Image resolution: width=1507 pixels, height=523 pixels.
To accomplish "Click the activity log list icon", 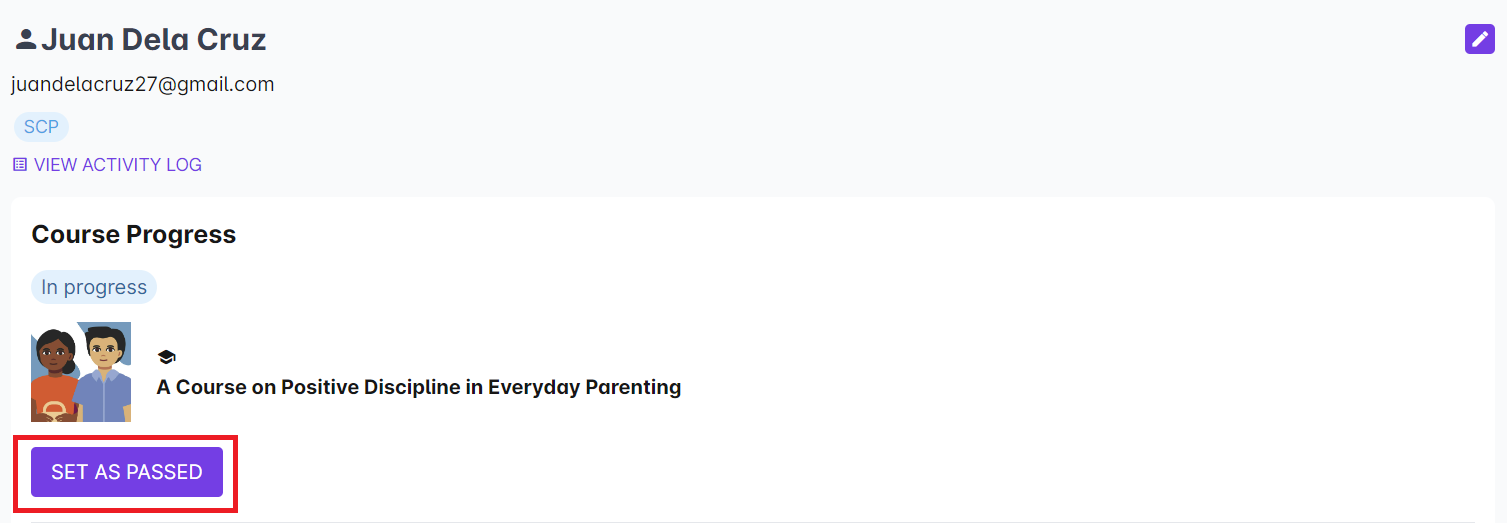I will [20, 165].
